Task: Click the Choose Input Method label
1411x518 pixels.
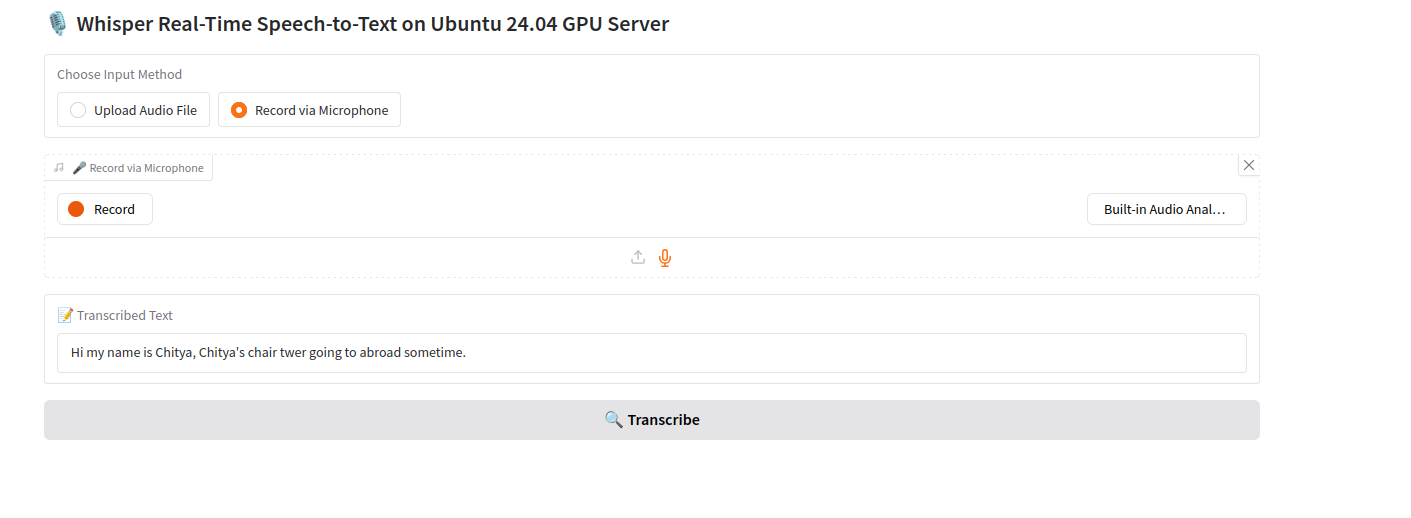Action: 119,74
